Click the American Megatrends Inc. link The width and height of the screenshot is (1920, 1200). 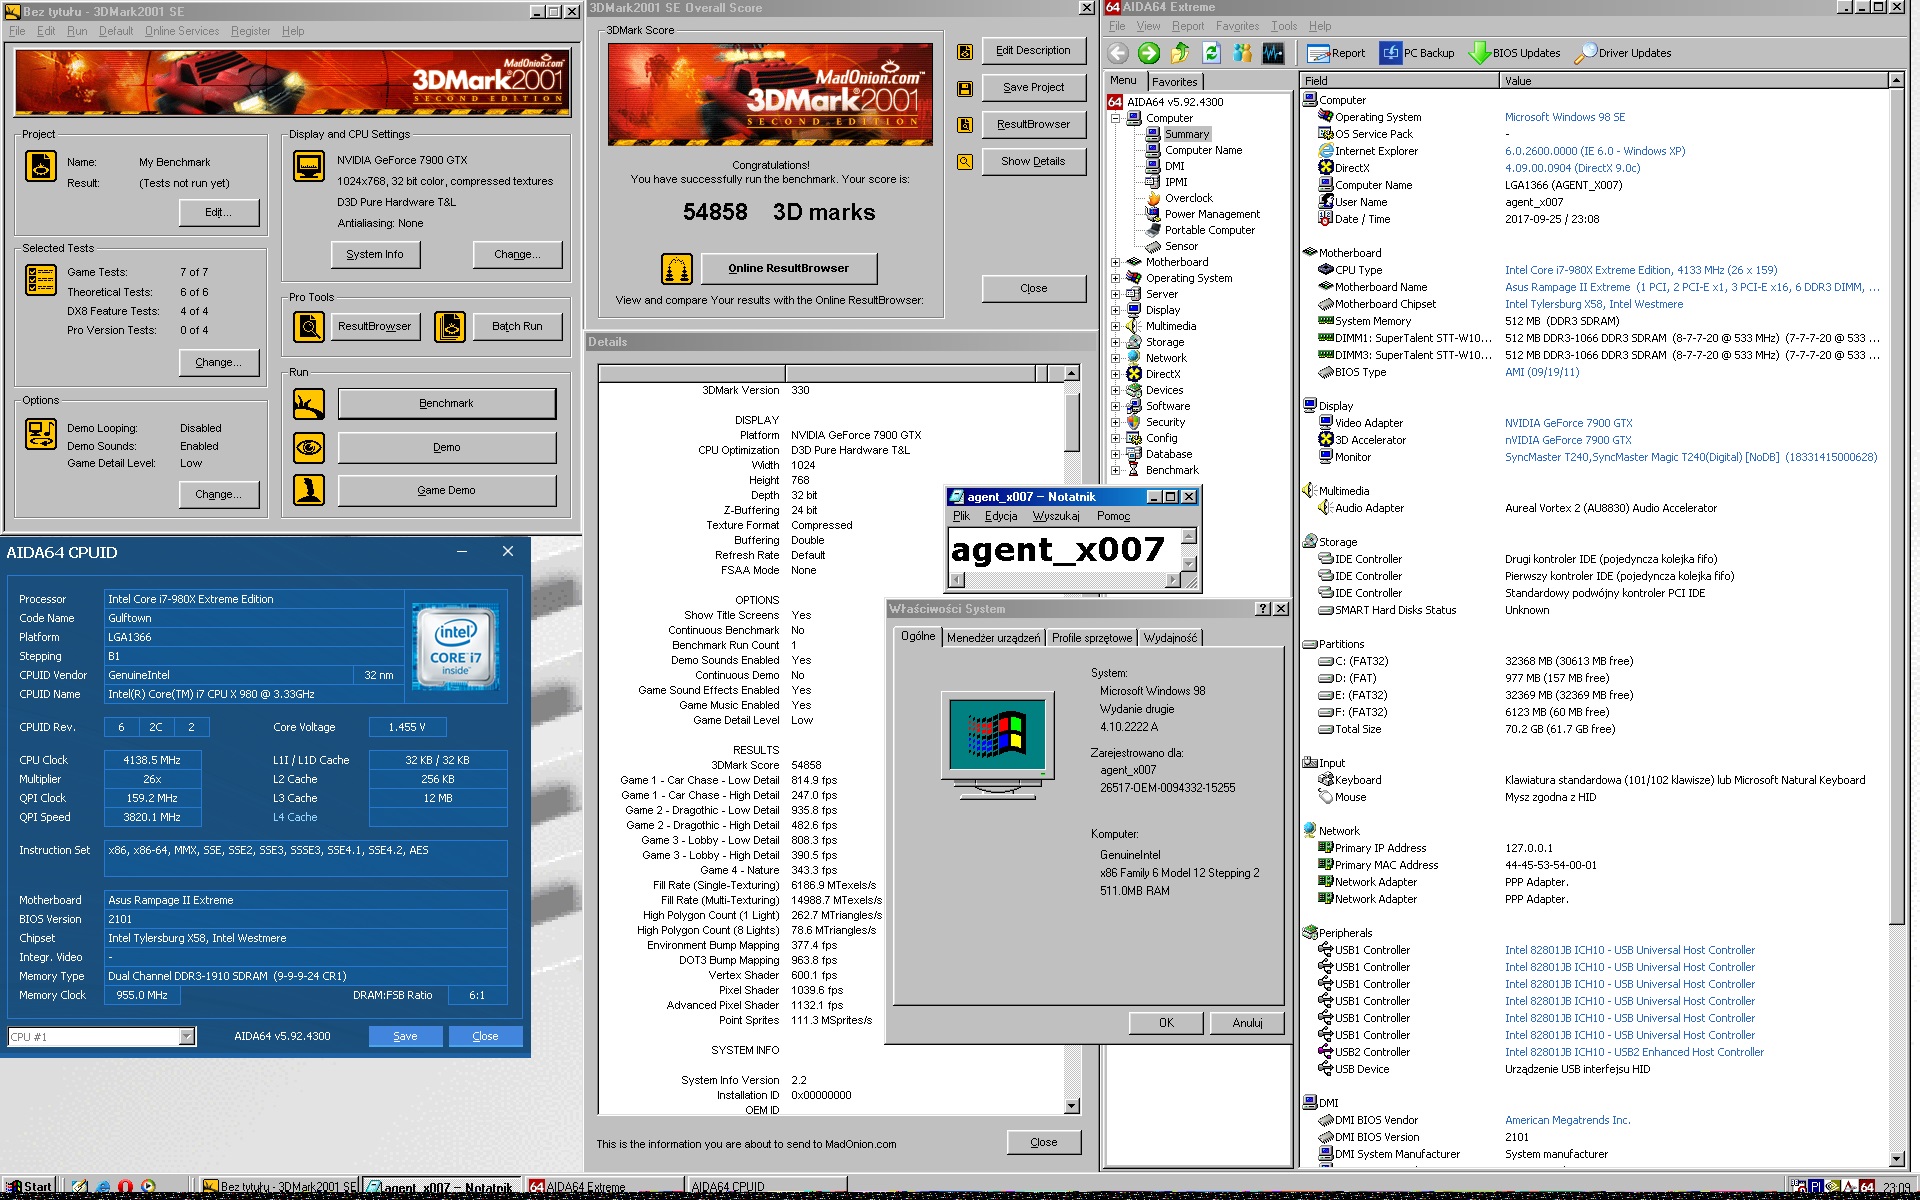click(x=1567, y=1120)
